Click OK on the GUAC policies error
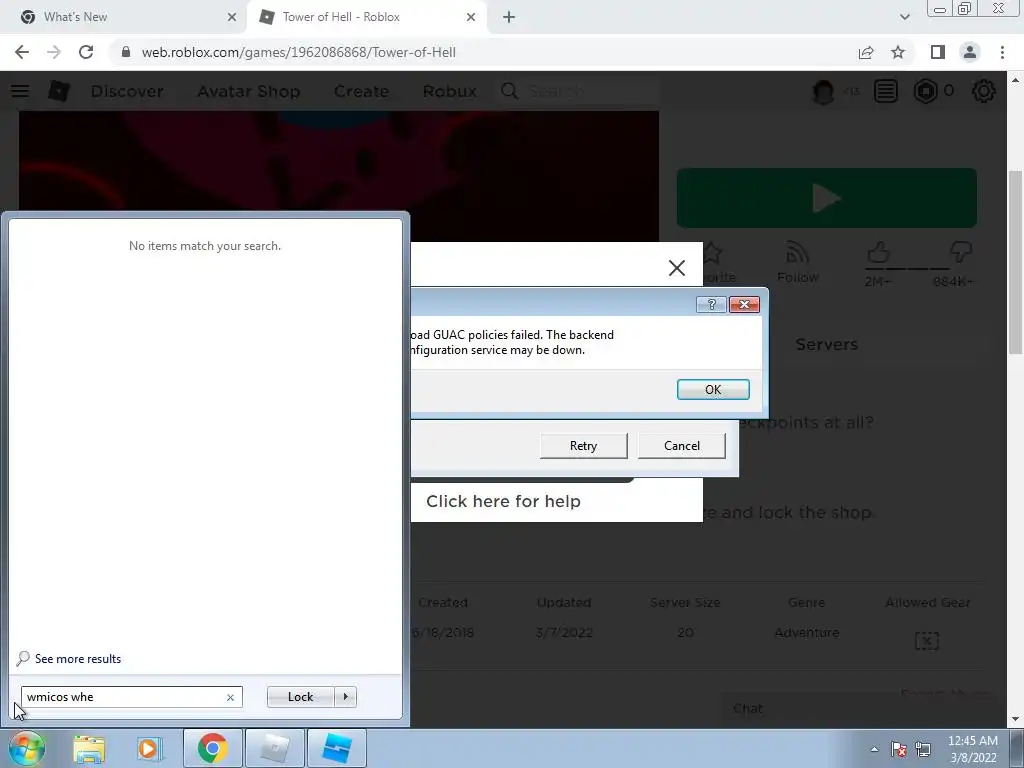This screenshot has width=1024, height=768. (713, 389)
